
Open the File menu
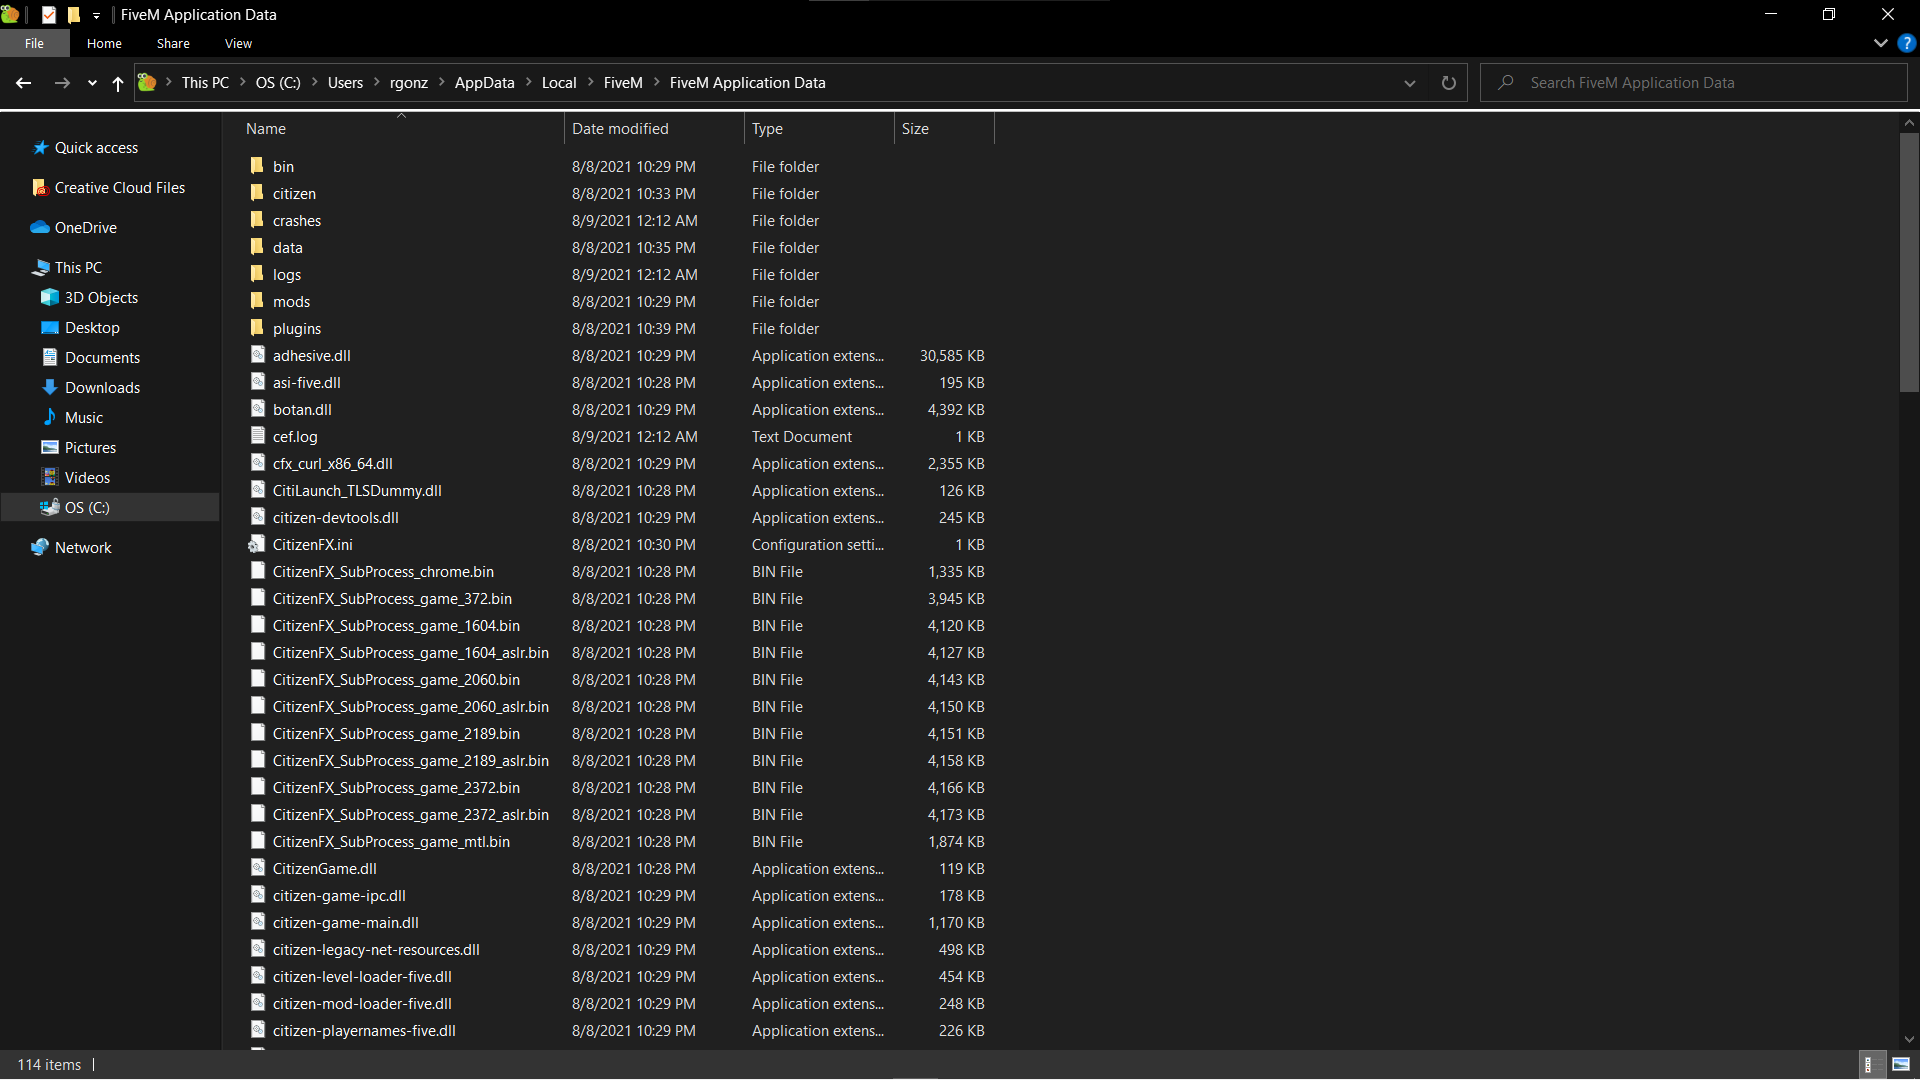coord(35,43)
